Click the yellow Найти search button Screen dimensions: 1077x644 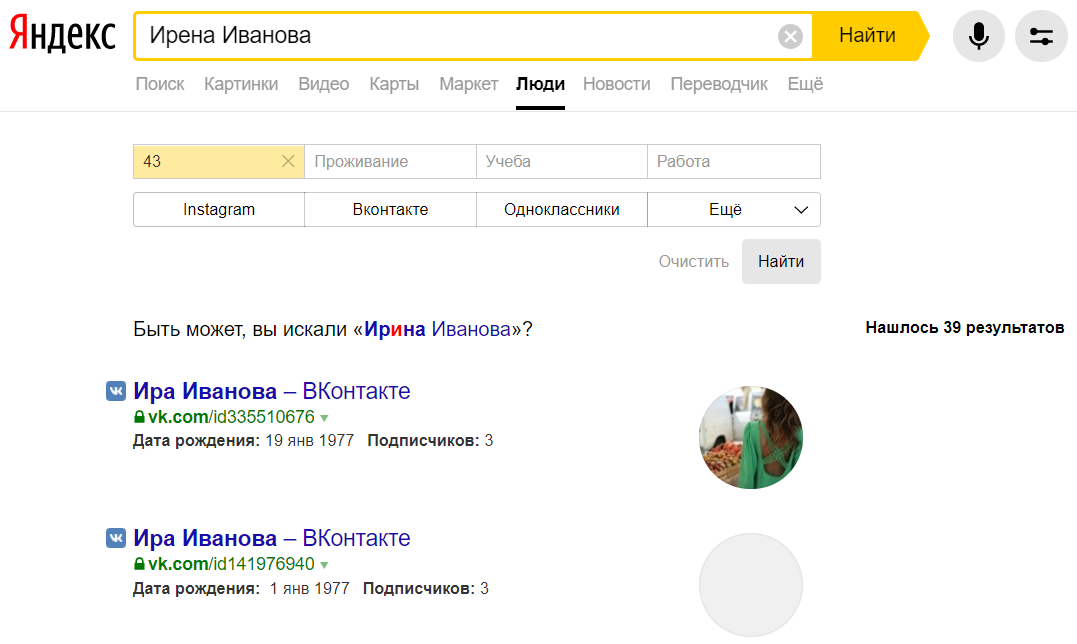pos(869,36)
